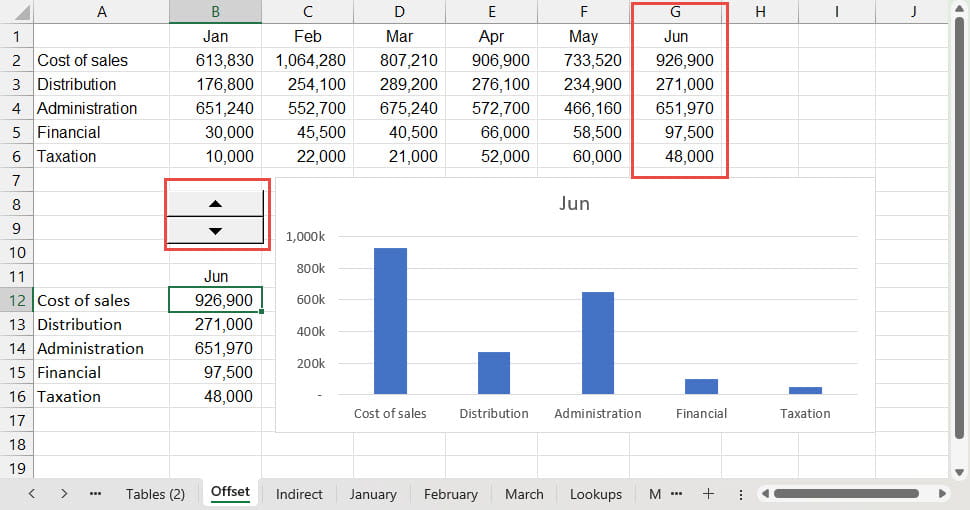Open hidden sheets list via left ellipsis

pyautogui.click(x=96, y=494)
